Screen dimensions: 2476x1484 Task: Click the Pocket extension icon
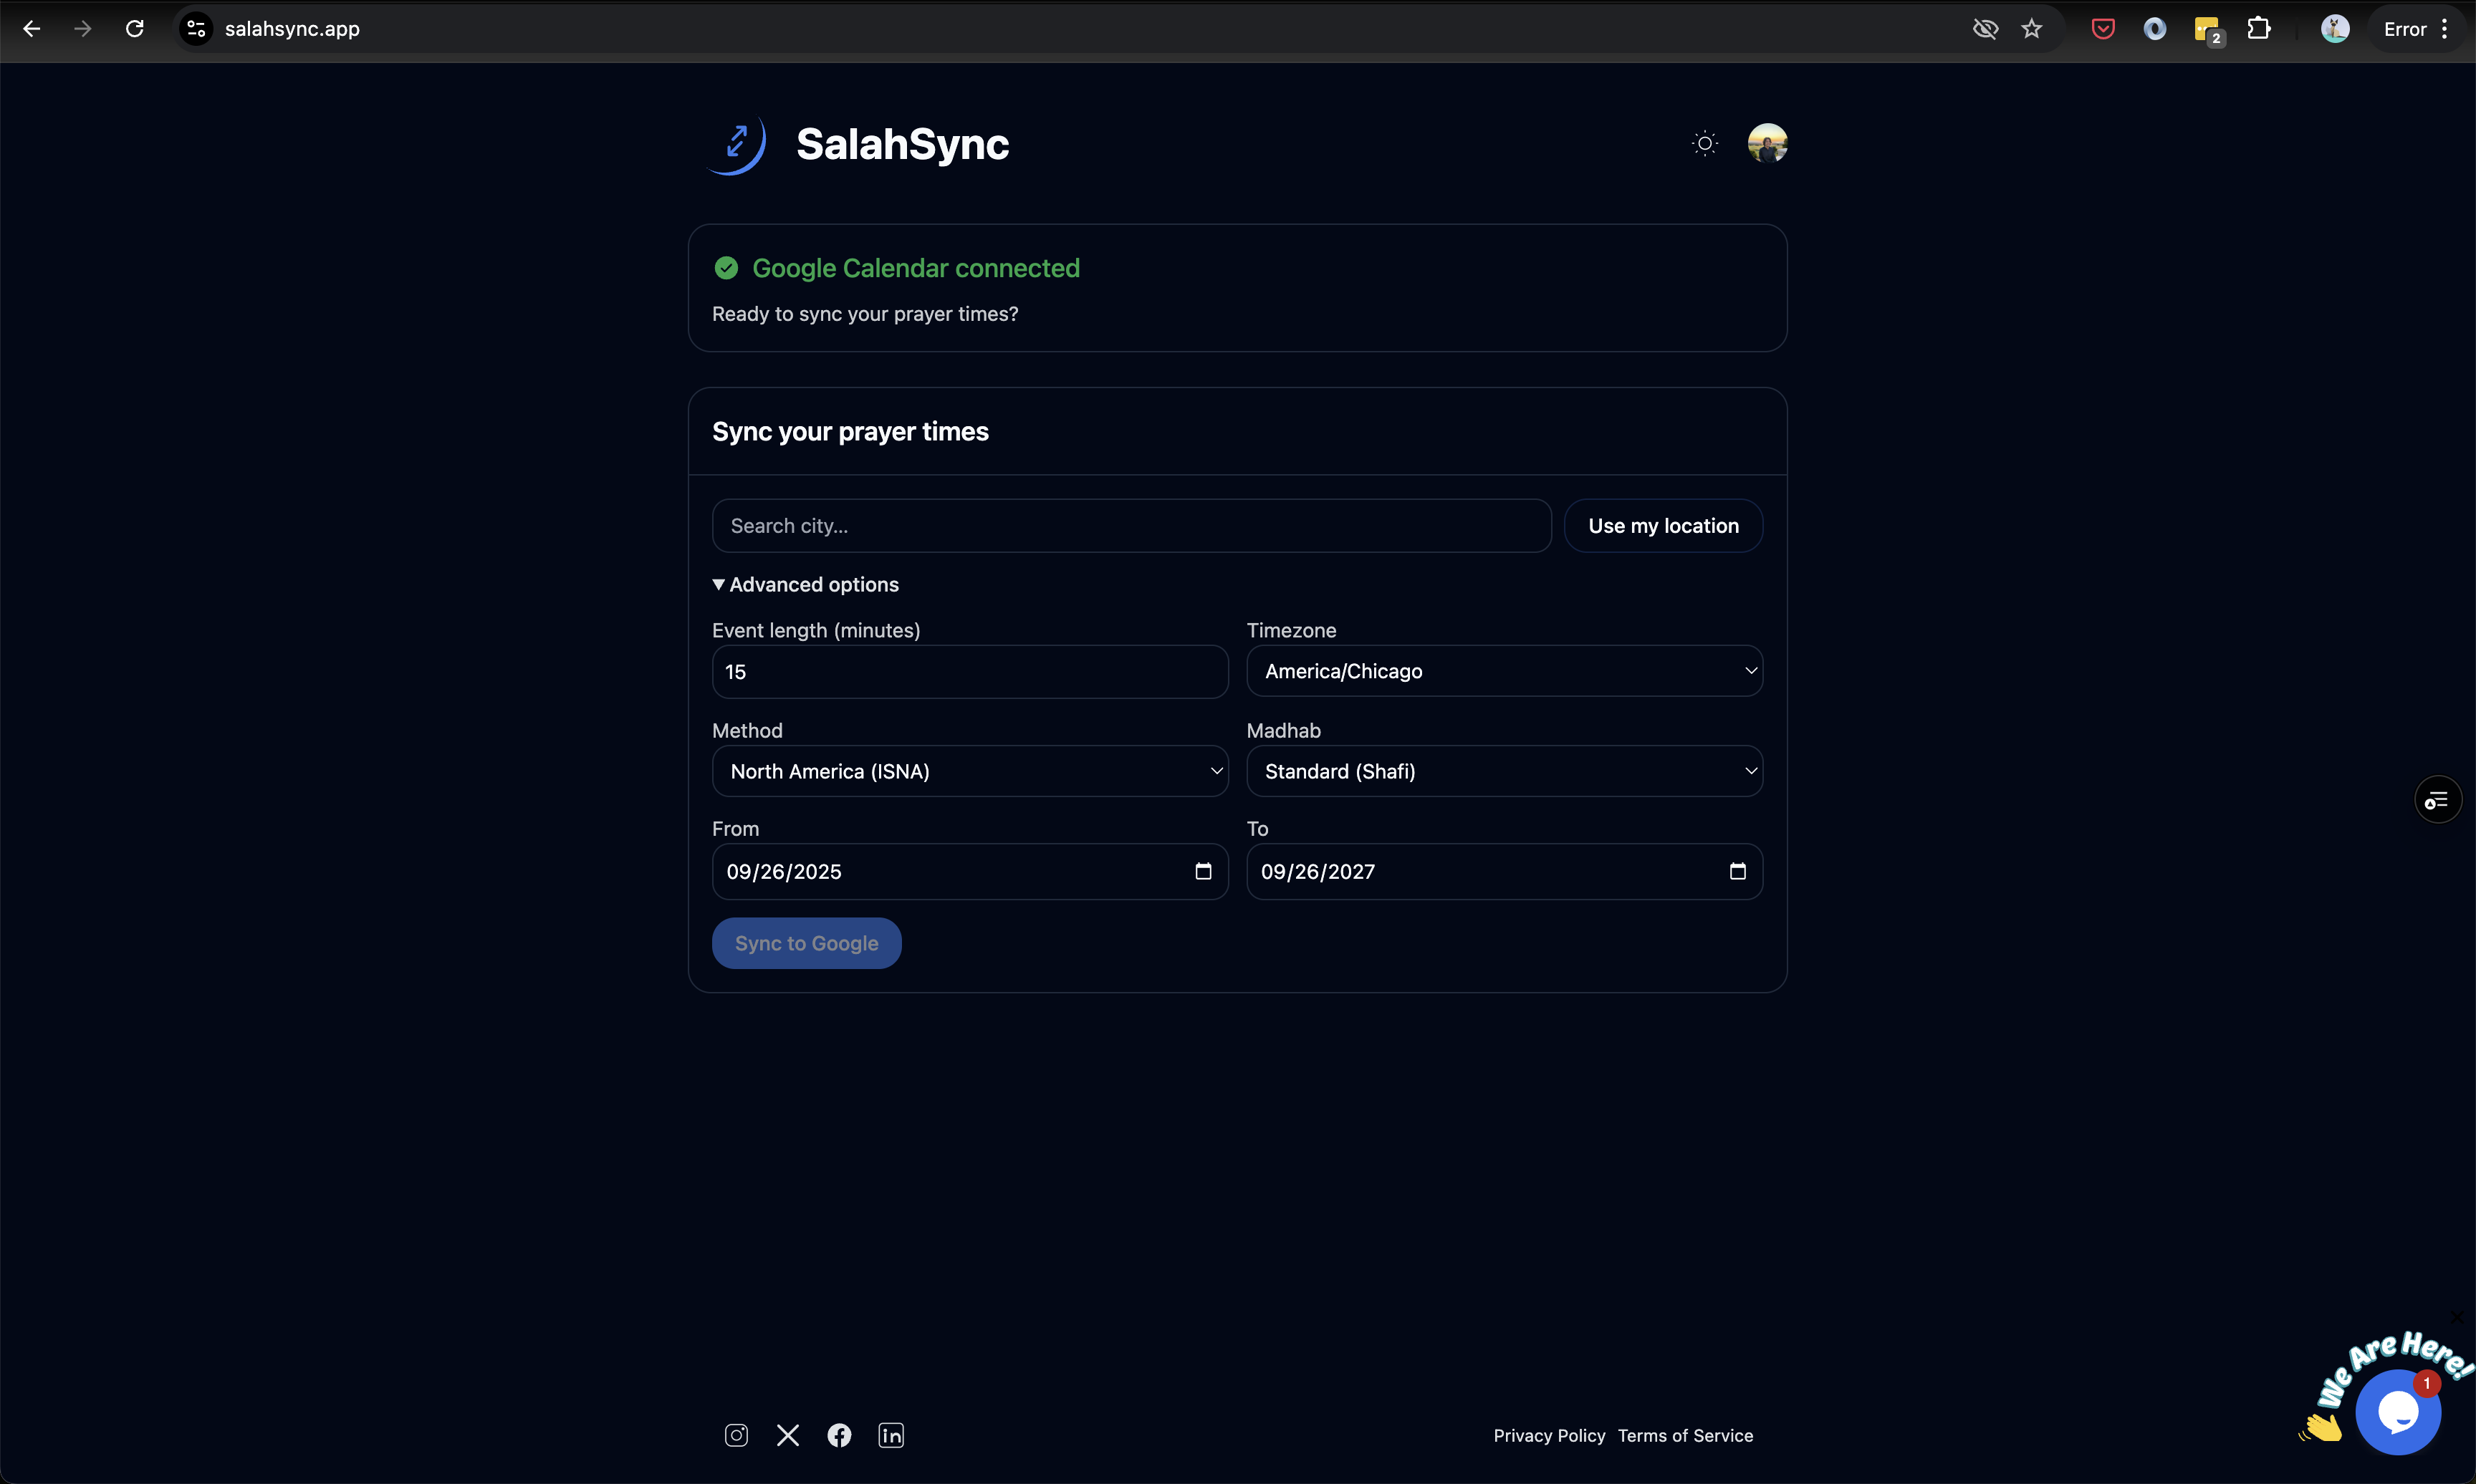click(x=2103, y=29)
